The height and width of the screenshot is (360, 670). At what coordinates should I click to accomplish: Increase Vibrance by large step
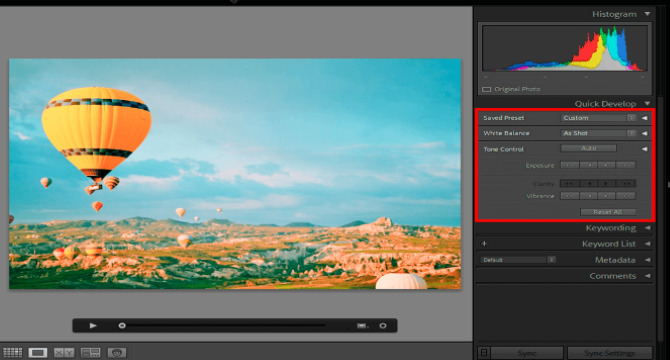pos(626,196)
